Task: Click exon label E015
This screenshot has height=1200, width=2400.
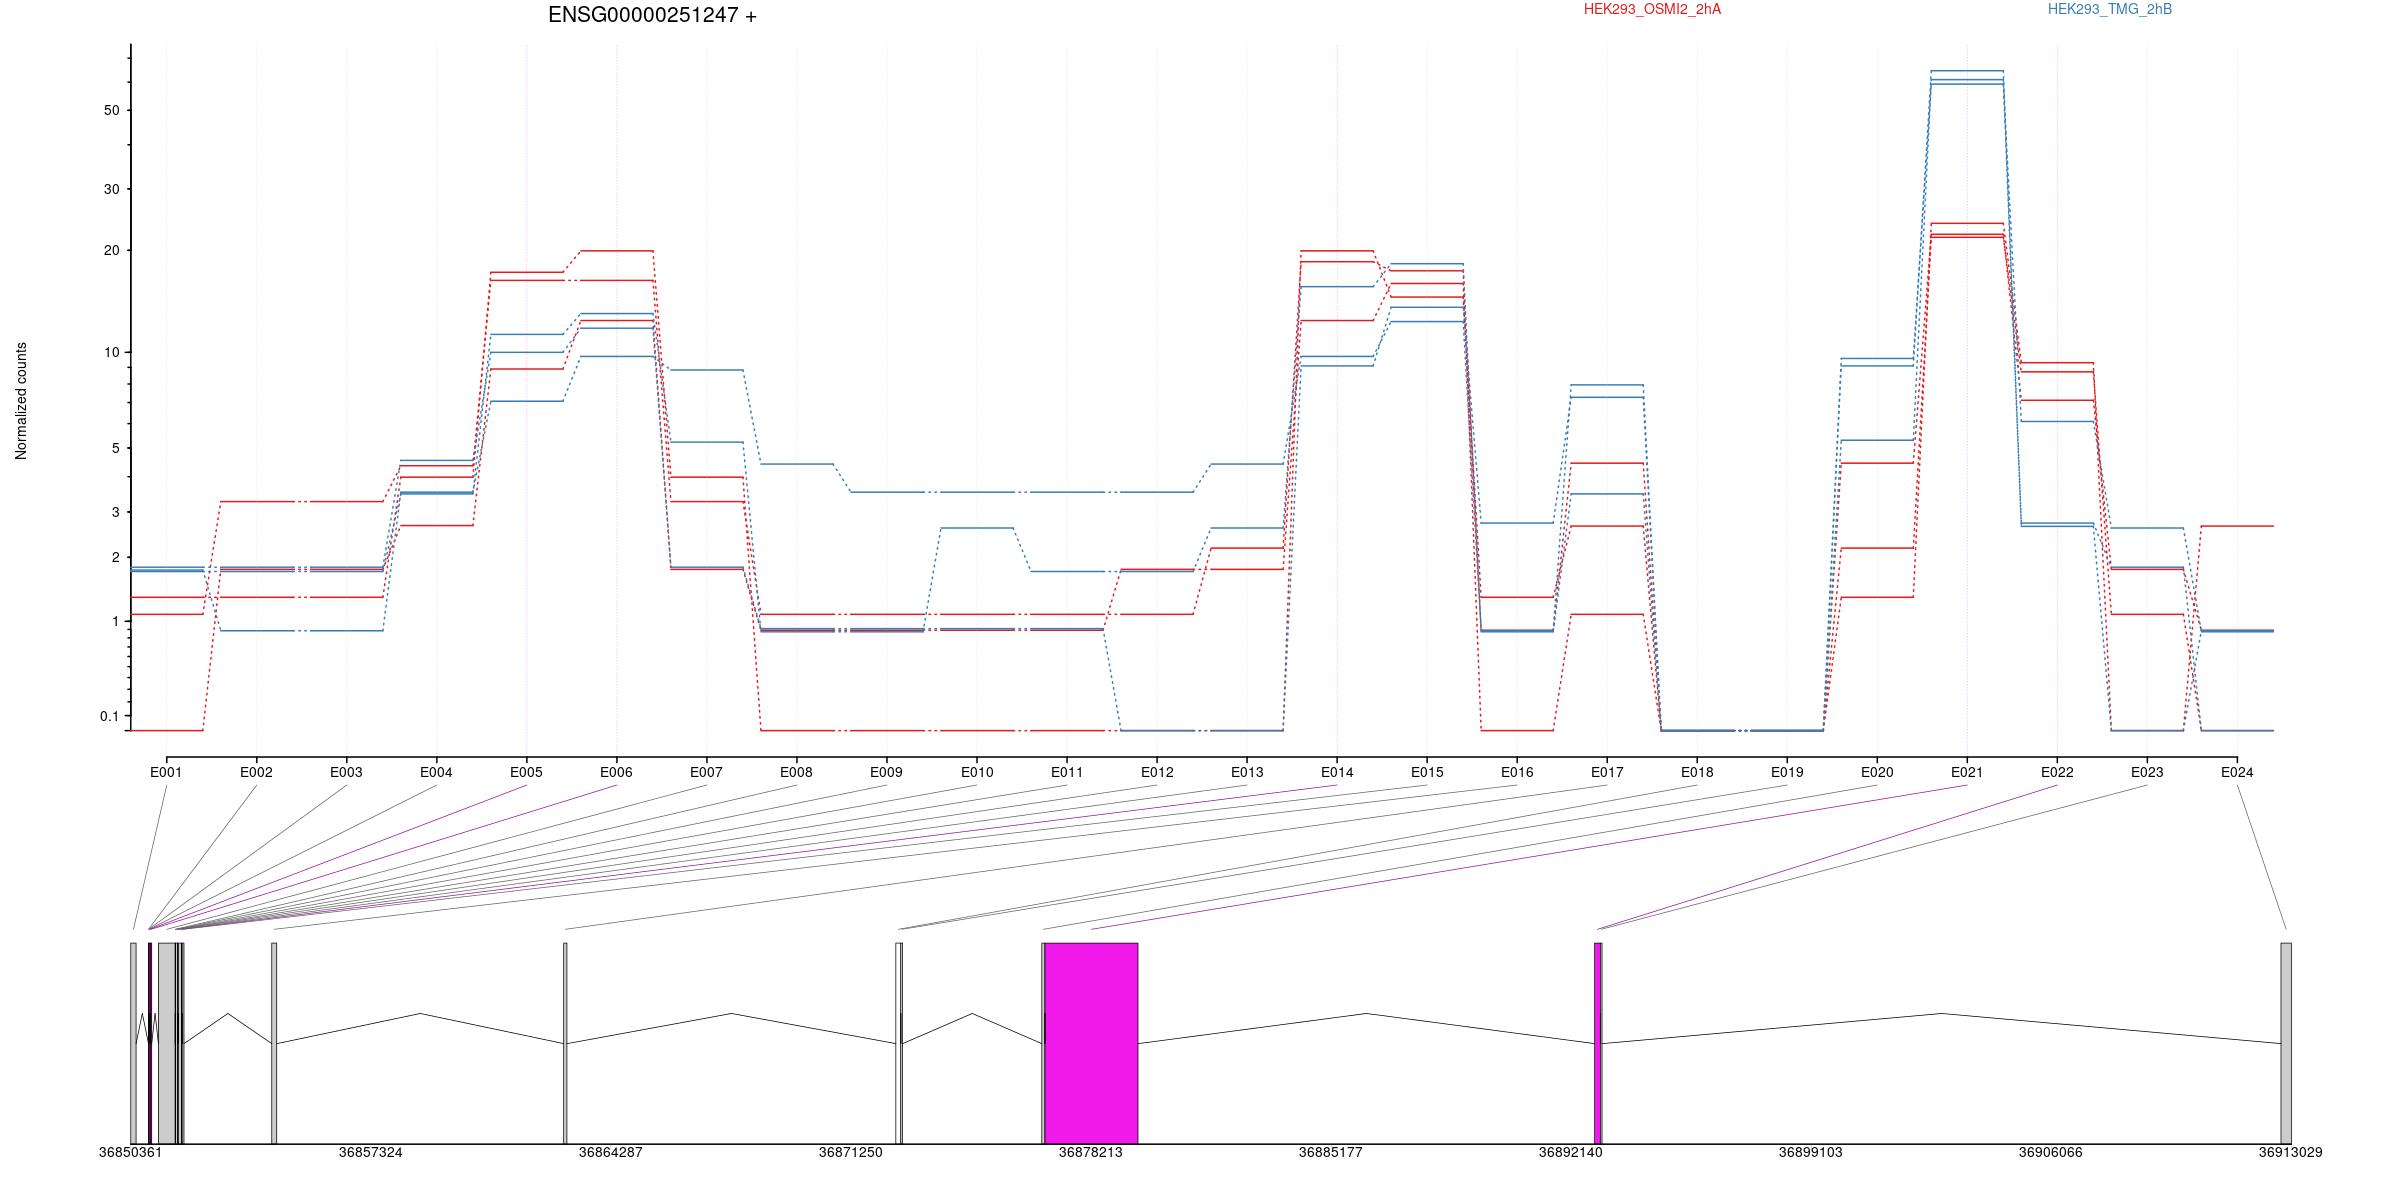Action: pyautogui.click(x=1427, y=772)
